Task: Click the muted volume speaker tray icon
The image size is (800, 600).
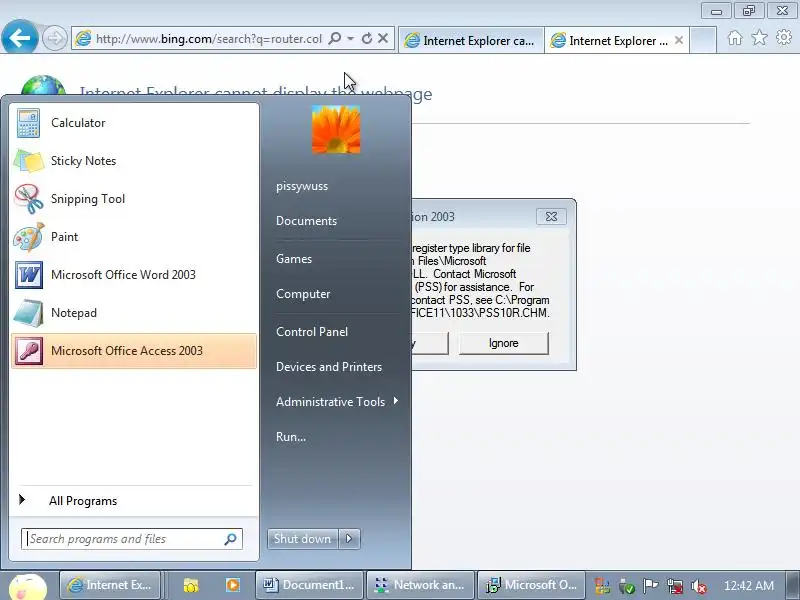Action: 698,586
